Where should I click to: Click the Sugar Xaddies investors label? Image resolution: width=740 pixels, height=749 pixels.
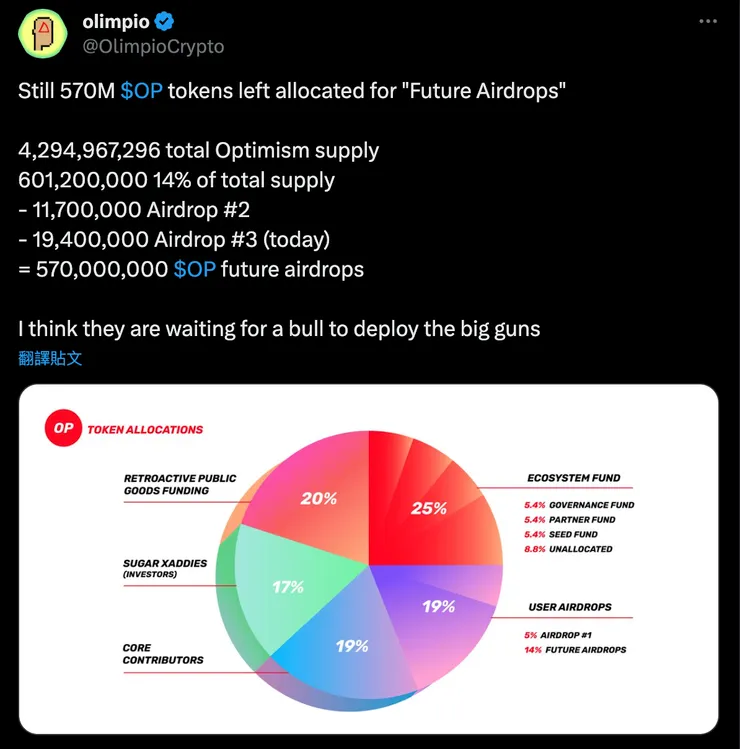(165, 568)
